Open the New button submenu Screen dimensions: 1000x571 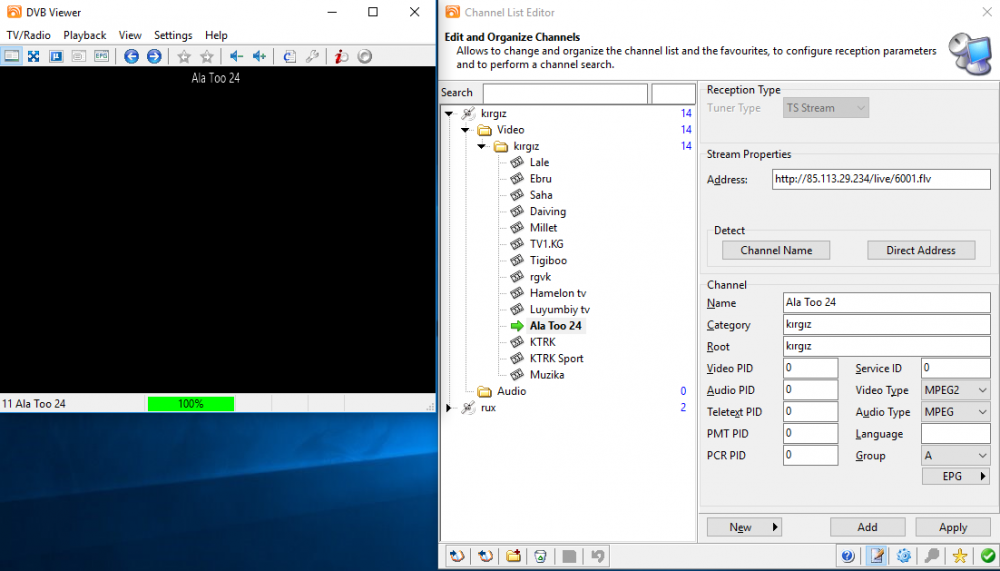[x=775, y=527]
